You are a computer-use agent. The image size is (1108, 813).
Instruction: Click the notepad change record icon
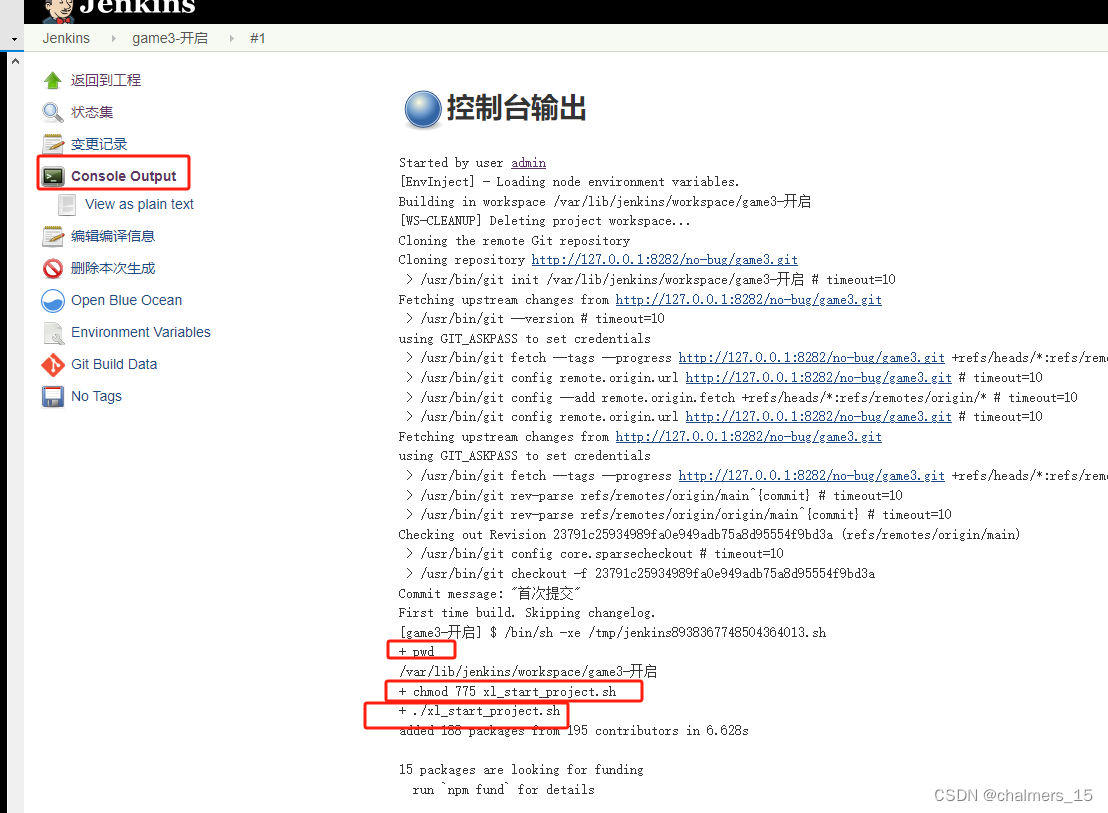tap(52, 144)
